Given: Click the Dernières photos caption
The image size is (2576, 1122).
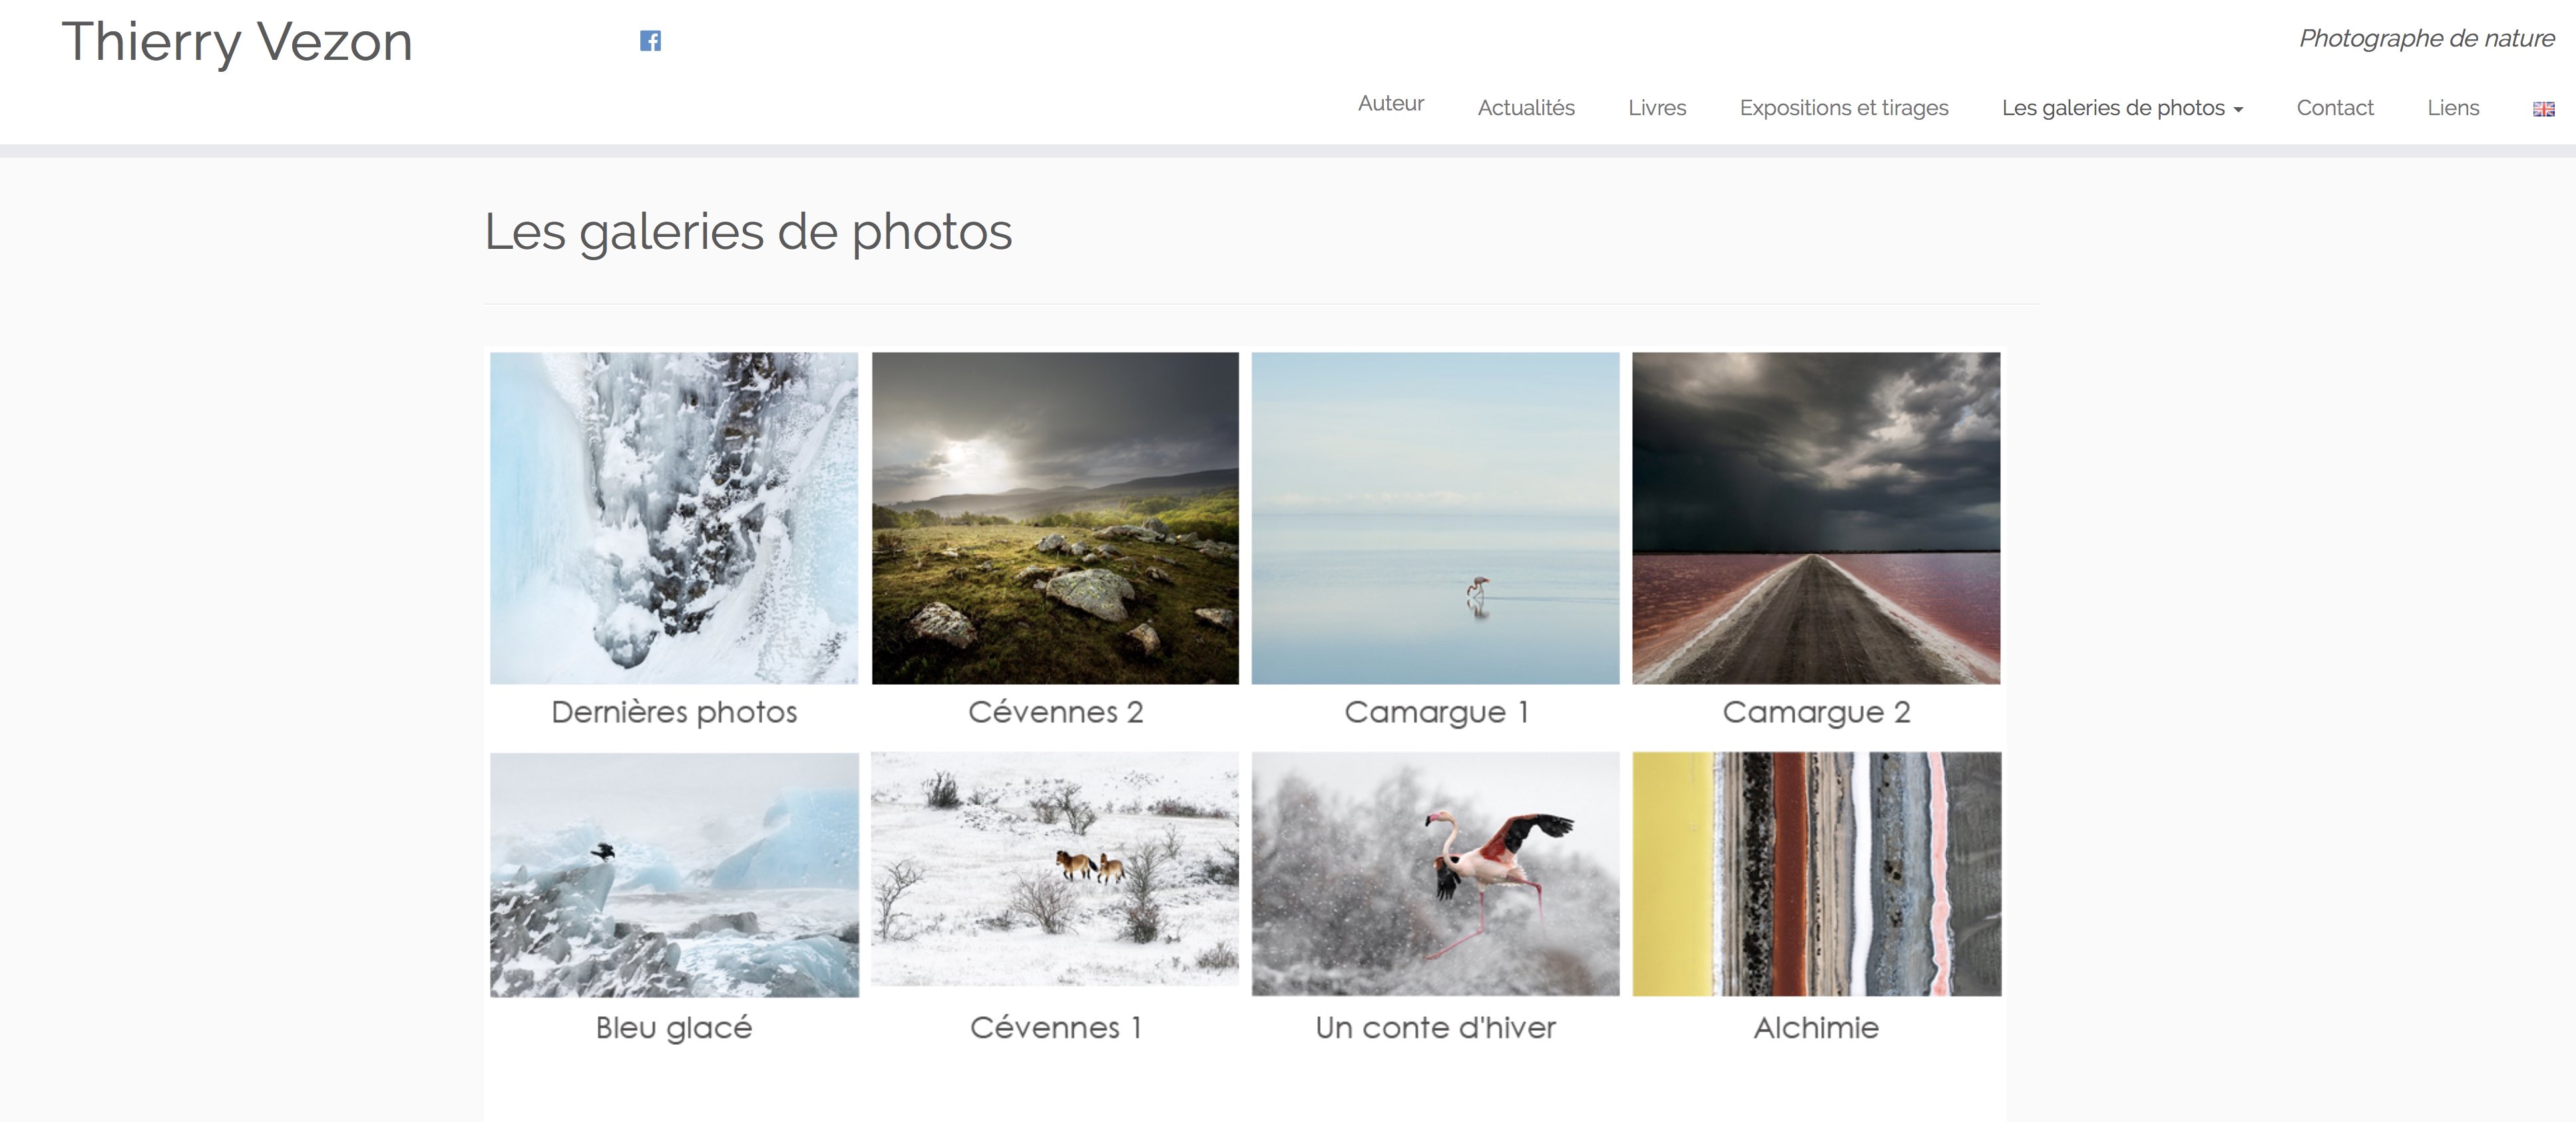Looking at the screenshot, I should click(x=674, y=712).
